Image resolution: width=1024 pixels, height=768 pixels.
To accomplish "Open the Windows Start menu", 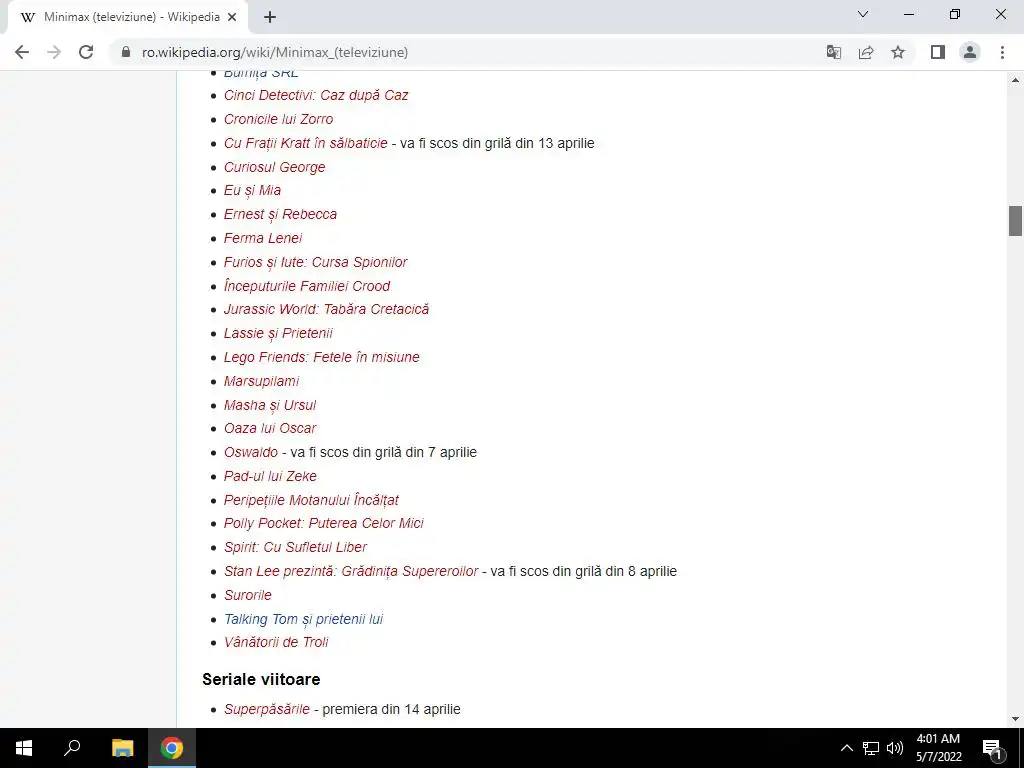I will tap(24, 748).
